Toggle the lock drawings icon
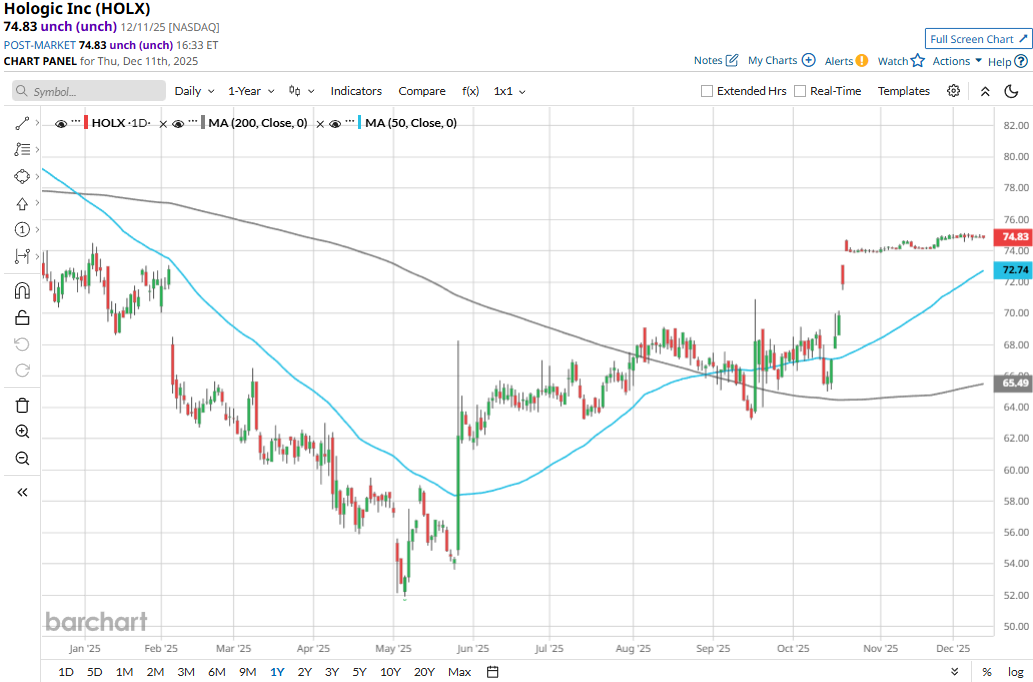Screen dimensions: 1033x682 coord(22,318)
